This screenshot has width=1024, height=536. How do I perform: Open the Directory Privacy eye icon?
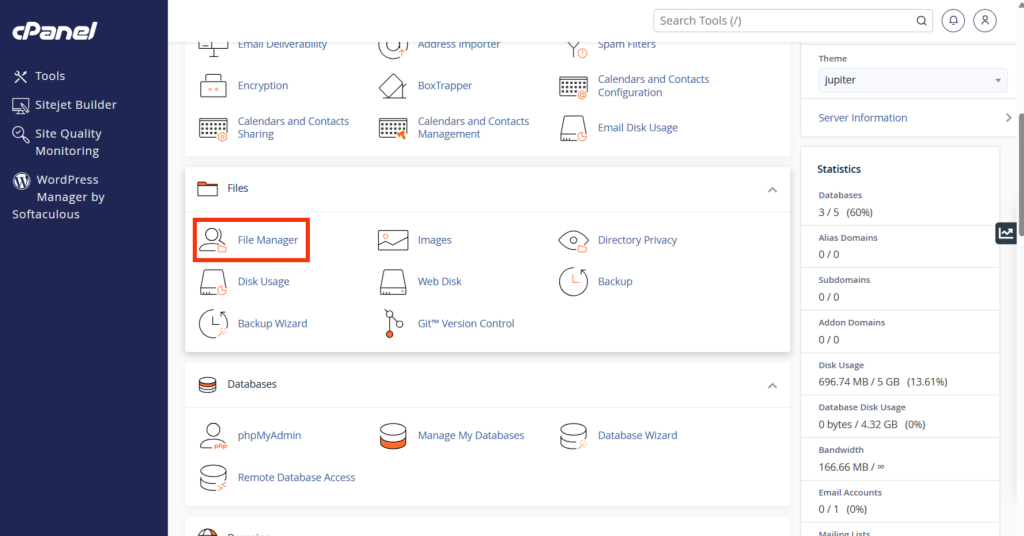(573, 240)
